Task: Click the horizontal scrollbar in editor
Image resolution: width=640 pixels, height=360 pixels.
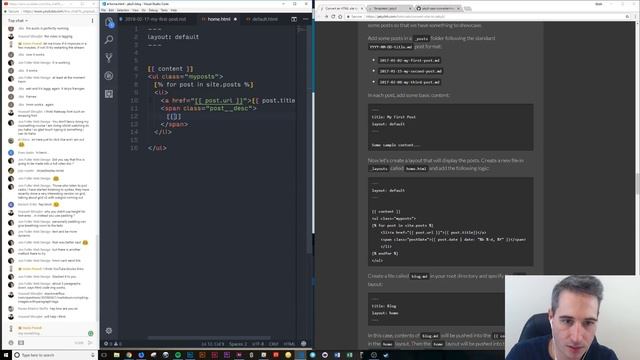Action: [208, 338]
